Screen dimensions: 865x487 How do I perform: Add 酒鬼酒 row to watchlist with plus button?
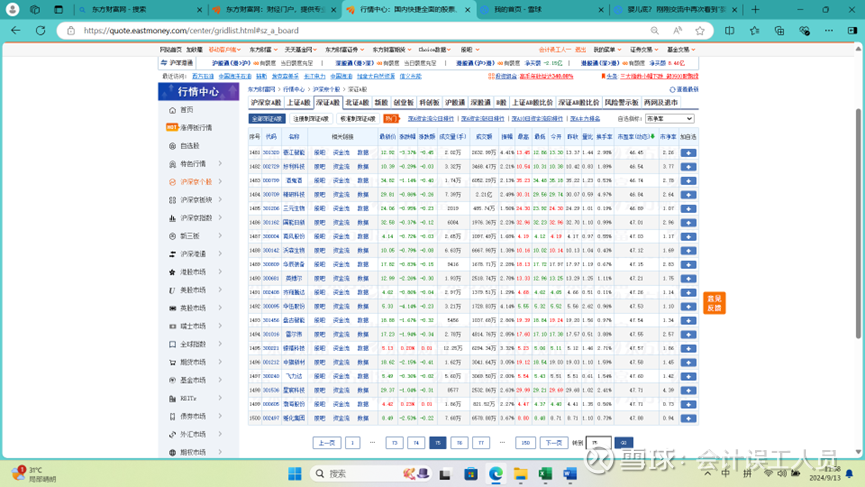688,180
